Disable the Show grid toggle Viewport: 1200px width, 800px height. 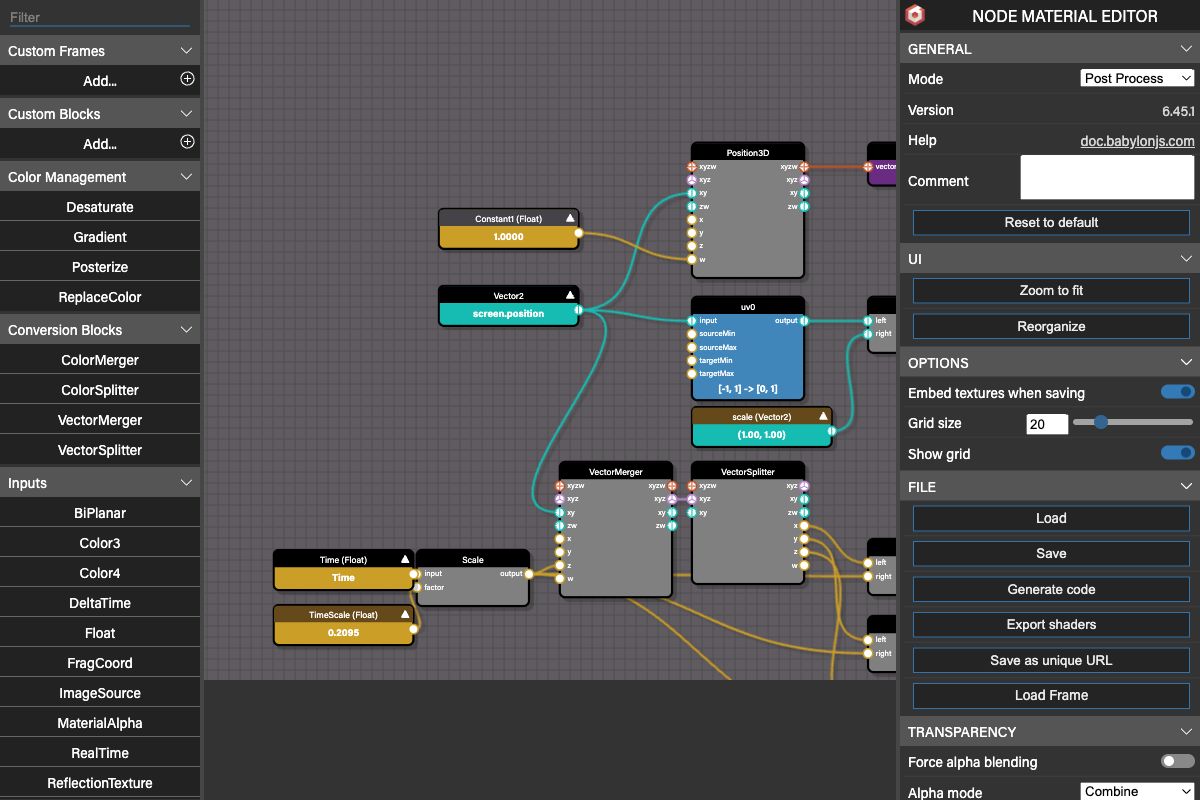tap(1178, 453)
